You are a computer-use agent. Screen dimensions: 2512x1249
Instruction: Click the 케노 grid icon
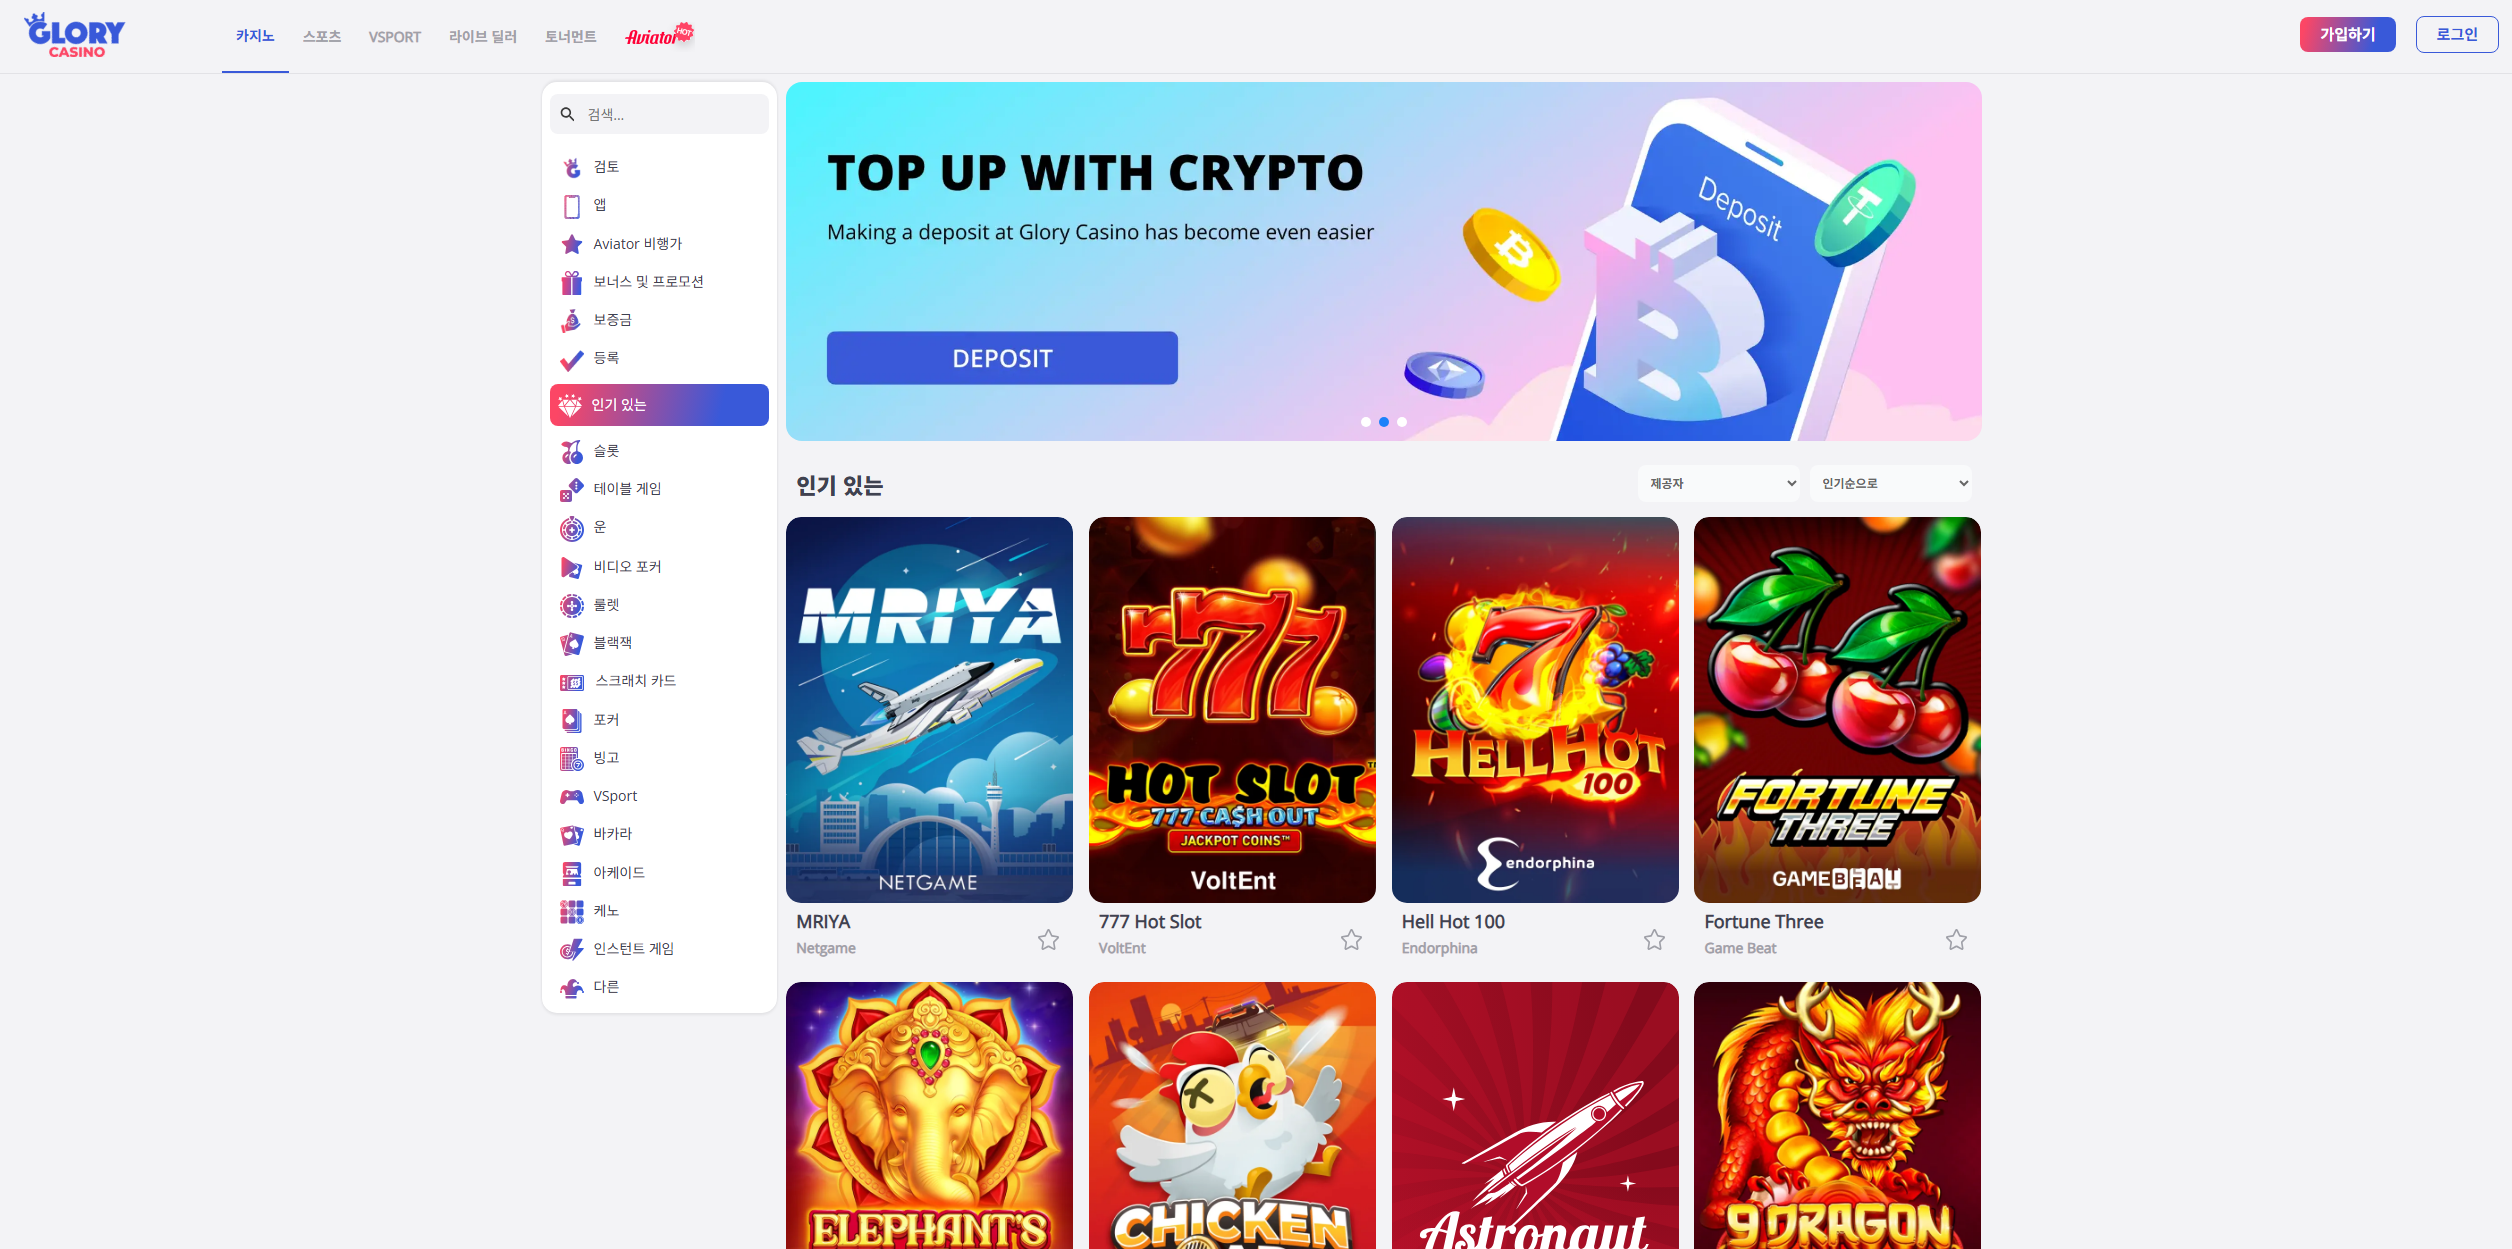571,911
